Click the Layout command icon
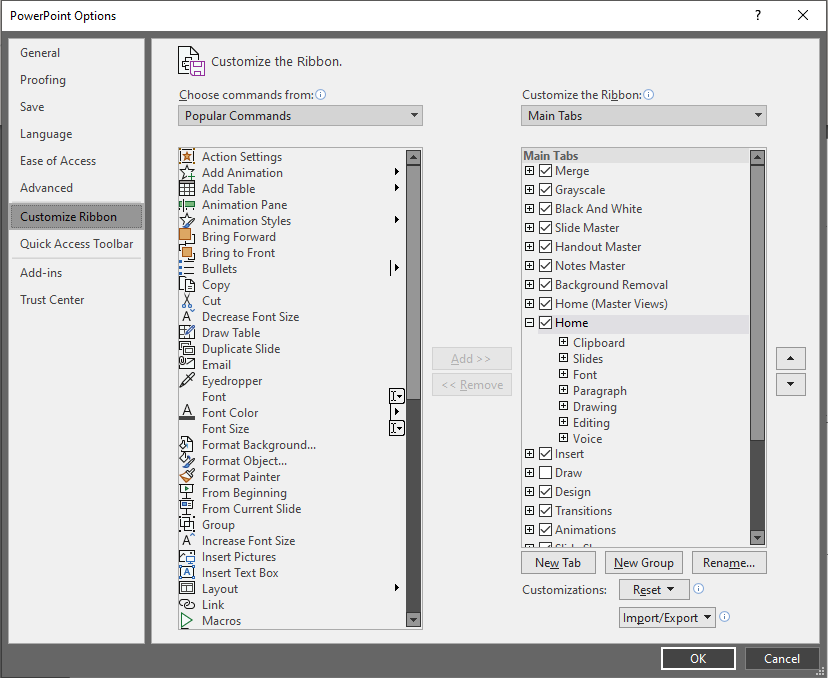The width and height of the screenshot is (828, 678). tap(187, 588)
